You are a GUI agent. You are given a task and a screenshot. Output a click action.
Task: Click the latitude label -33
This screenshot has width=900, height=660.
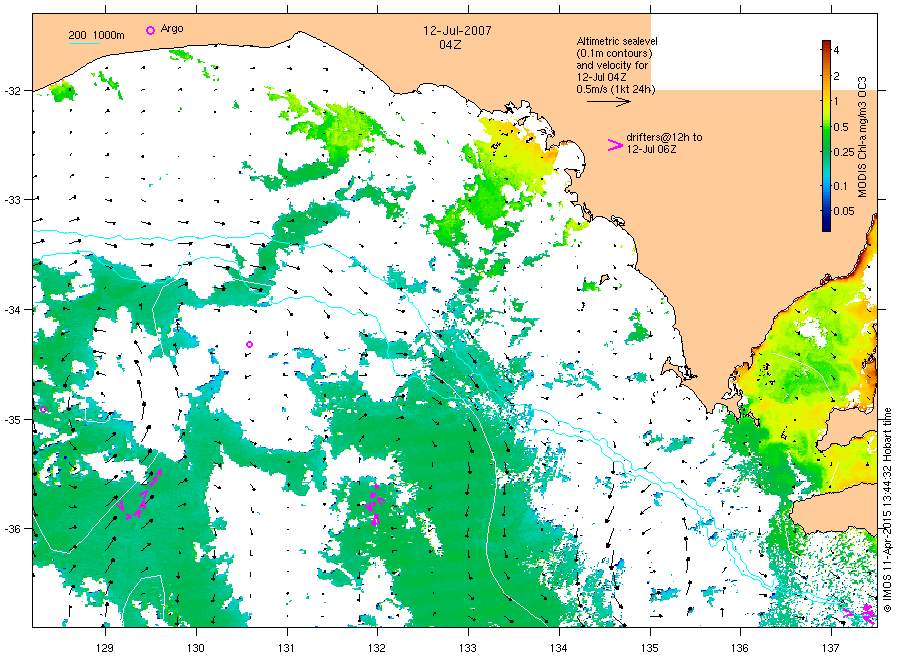12,200
